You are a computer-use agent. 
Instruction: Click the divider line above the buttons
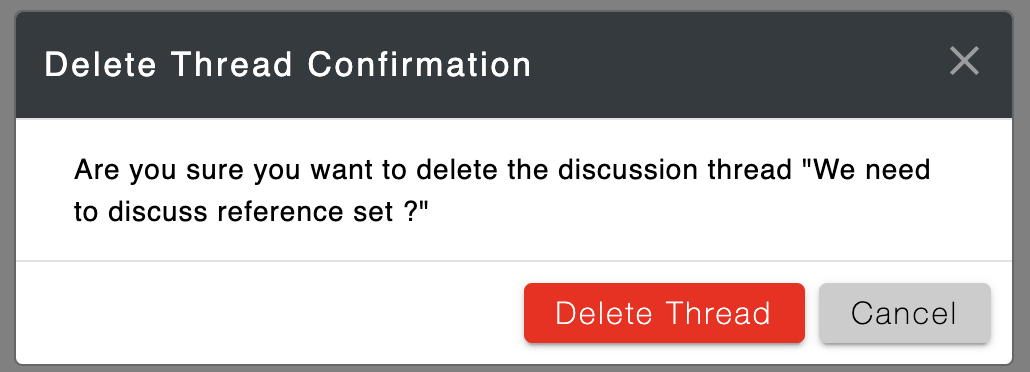click(x=514, y=261)
